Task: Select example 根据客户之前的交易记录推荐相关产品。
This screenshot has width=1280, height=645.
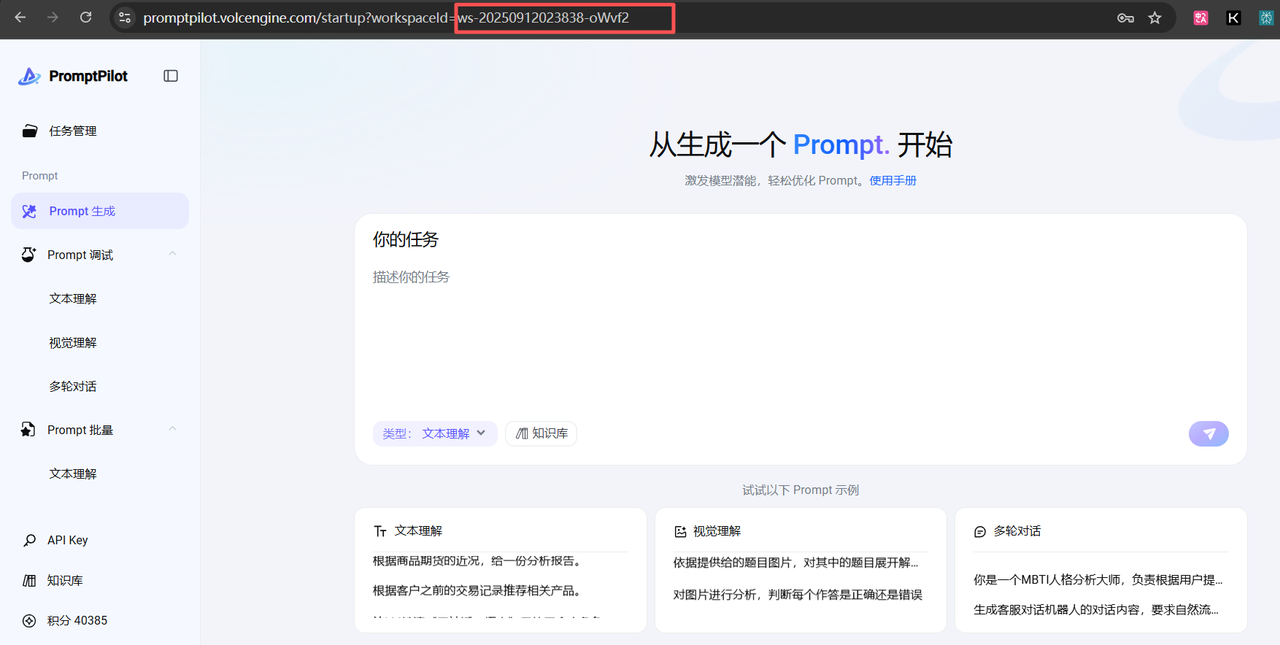Action: click(477, 590)
